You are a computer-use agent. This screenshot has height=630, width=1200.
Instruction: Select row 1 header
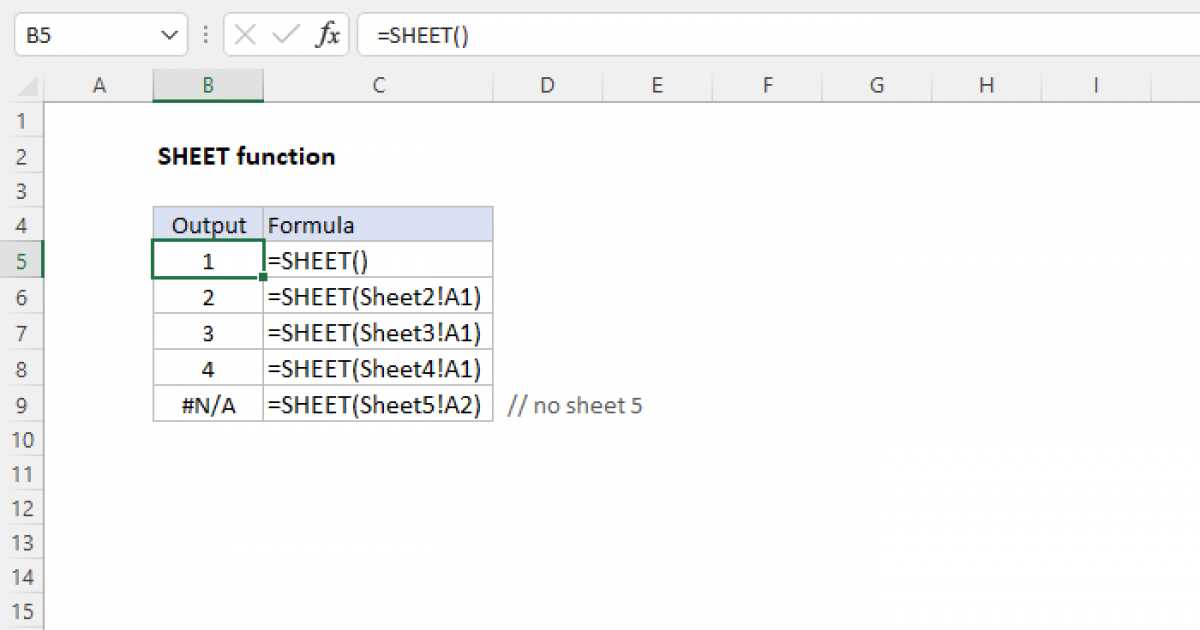pyautogui.click(x=22, y=121)
